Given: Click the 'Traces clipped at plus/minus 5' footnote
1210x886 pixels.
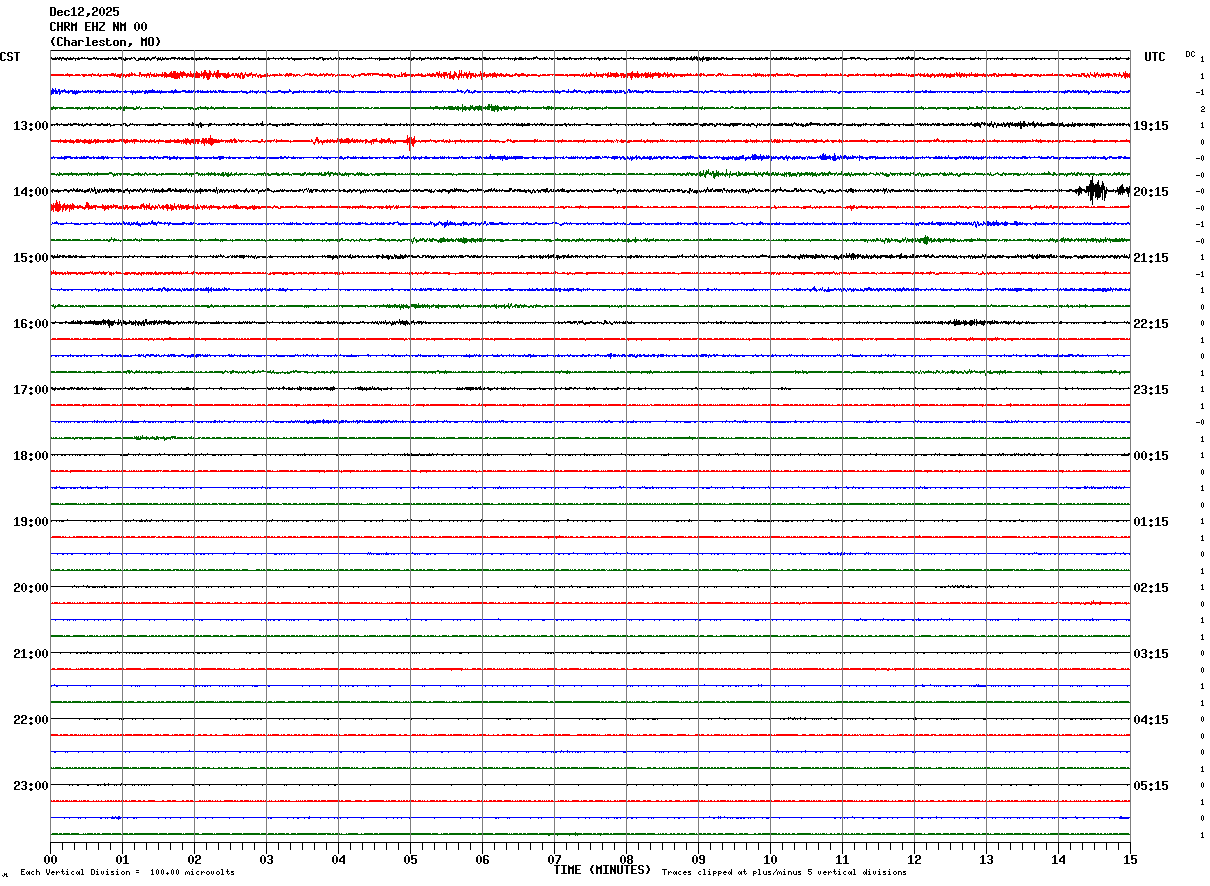Looking at the screenshot, I should 784,872.
